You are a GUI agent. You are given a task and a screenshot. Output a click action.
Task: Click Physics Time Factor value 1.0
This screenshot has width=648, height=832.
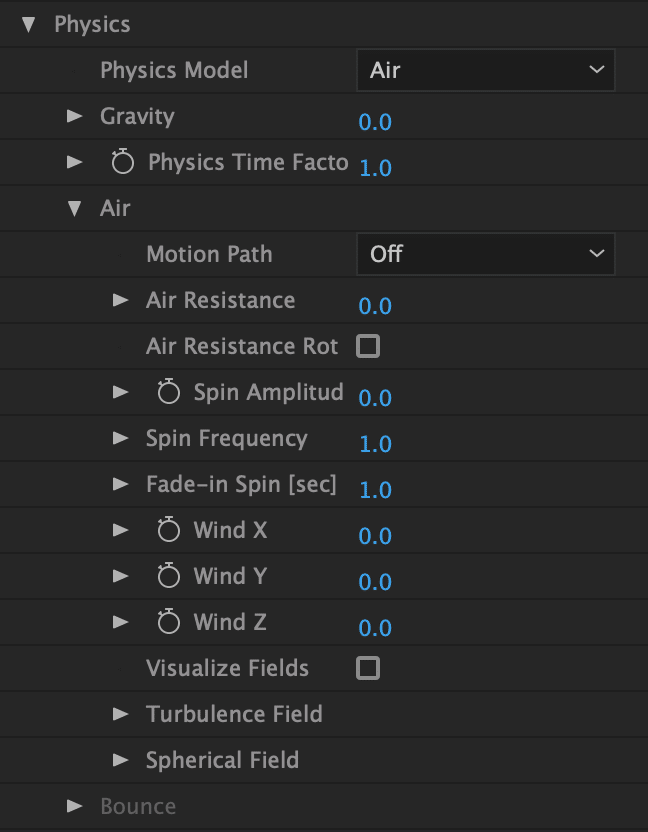pos(375,168)
